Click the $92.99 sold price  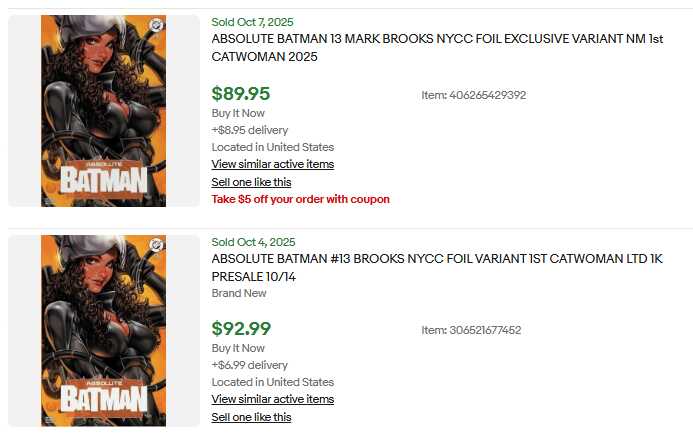click(x=241, y=329)
